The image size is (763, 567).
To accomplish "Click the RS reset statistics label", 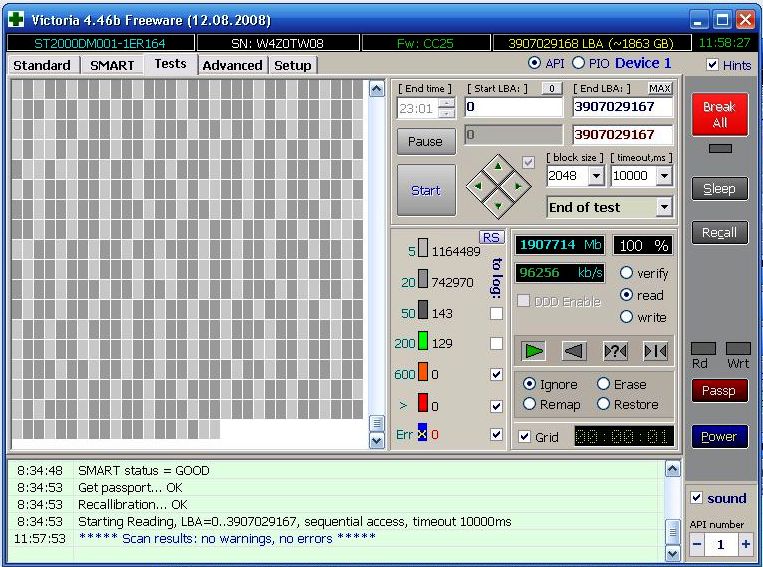I will pyautogui.click(x=491, y=237).
